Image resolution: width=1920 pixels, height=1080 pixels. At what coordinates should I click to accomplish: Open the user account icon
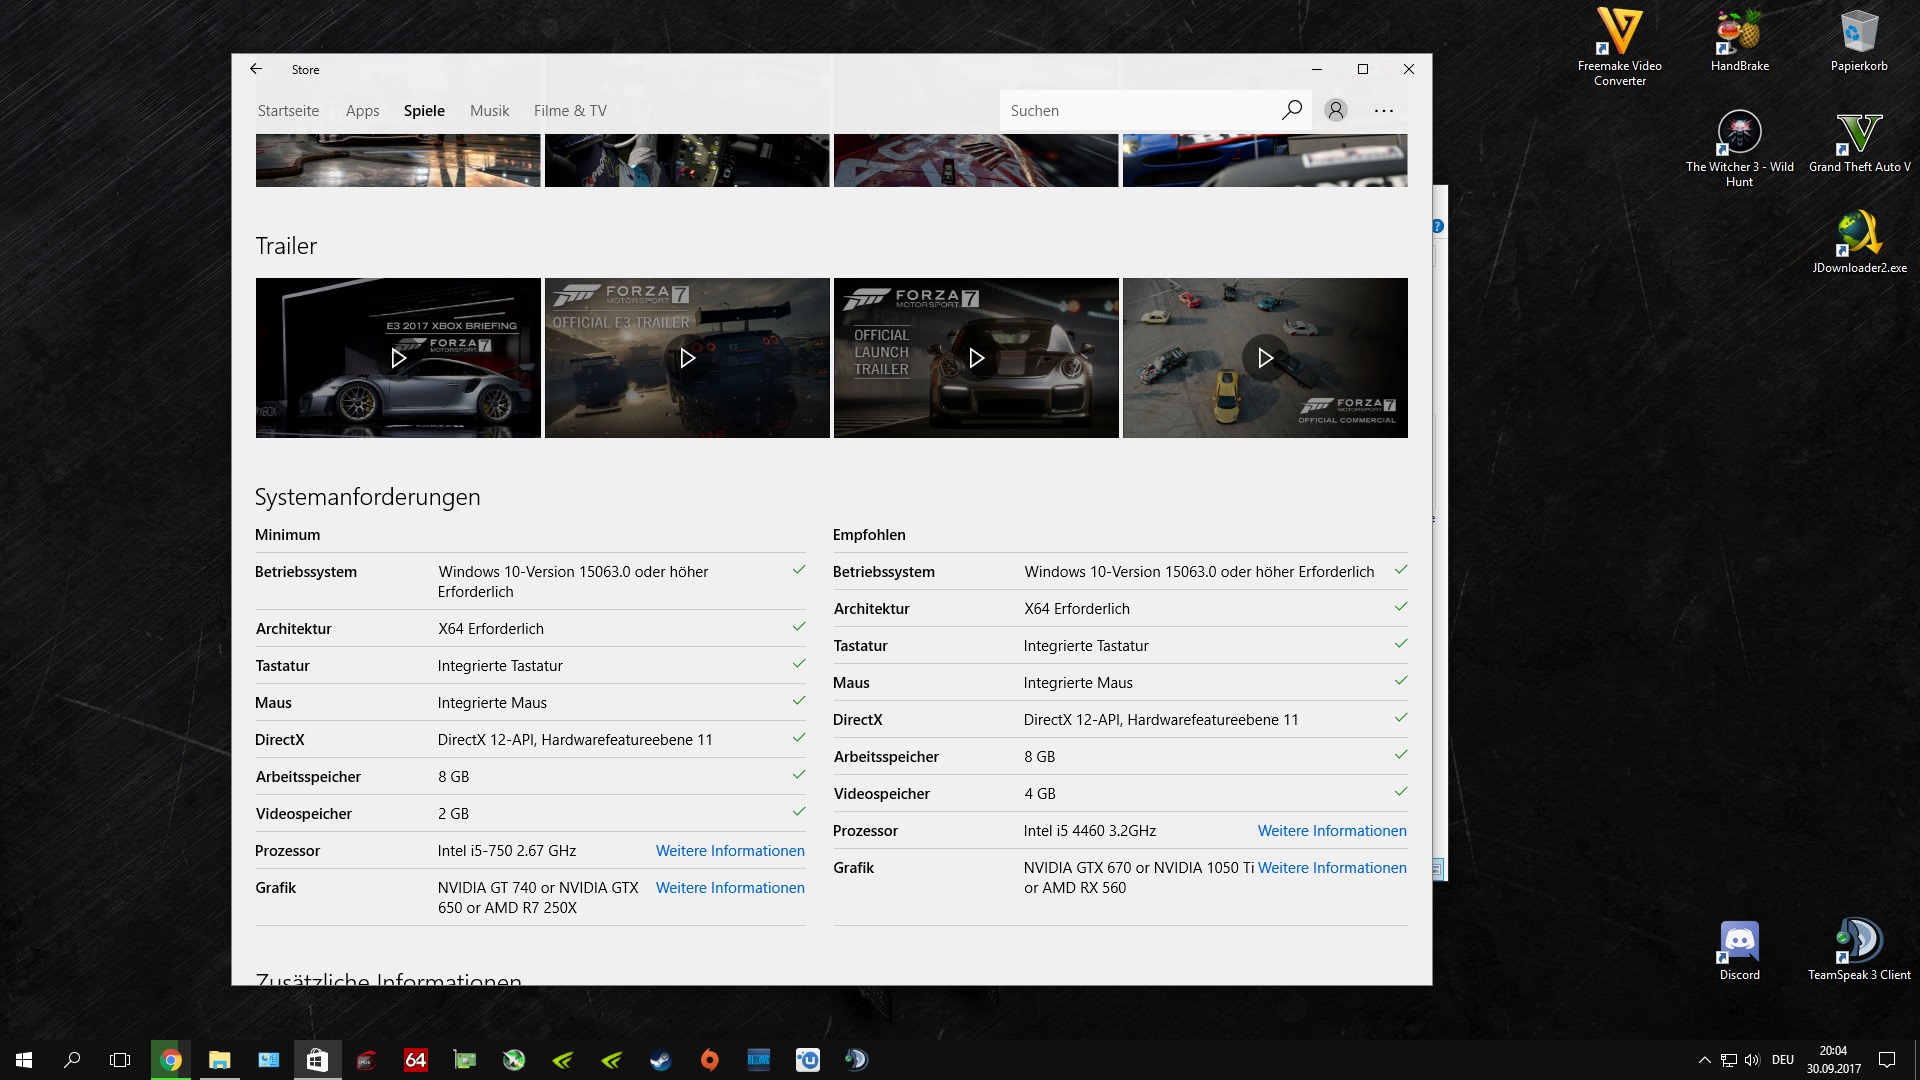pos(1335,110)
